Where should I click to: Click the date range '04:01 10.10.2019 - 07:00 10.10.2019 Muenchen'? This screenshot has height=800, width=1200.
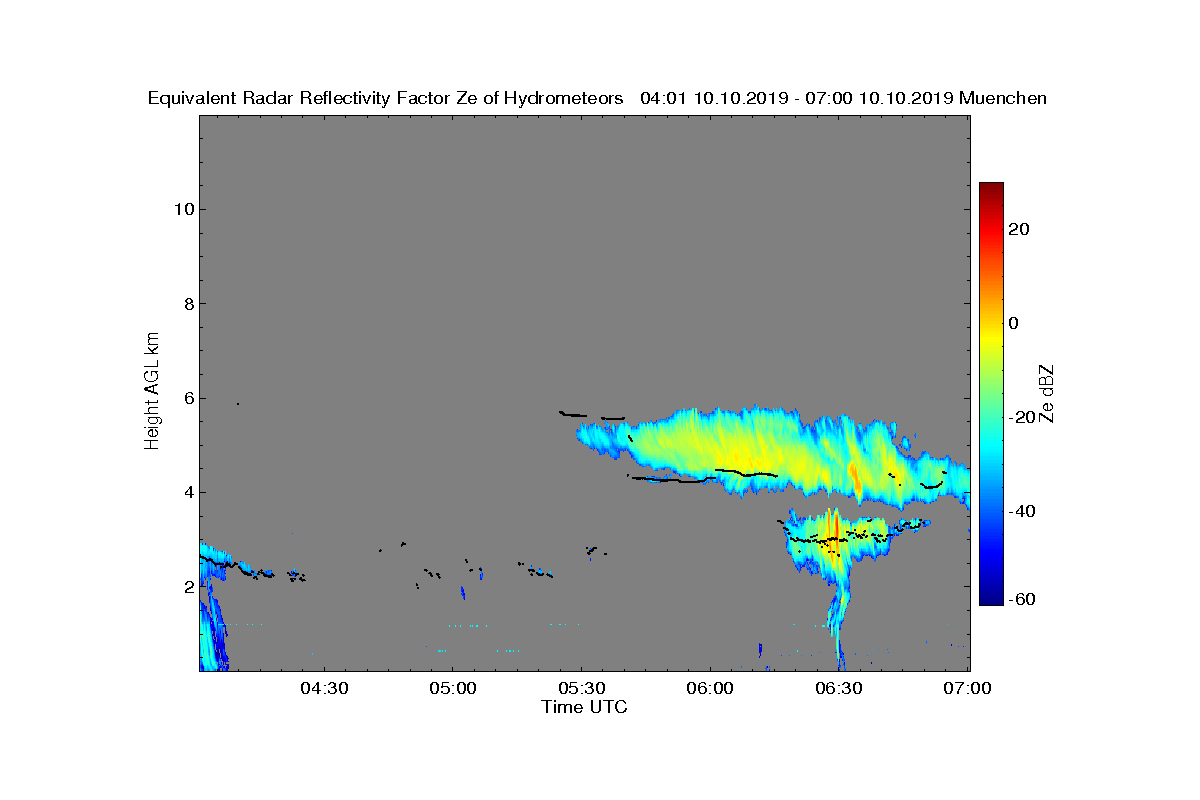coord(843,98)
